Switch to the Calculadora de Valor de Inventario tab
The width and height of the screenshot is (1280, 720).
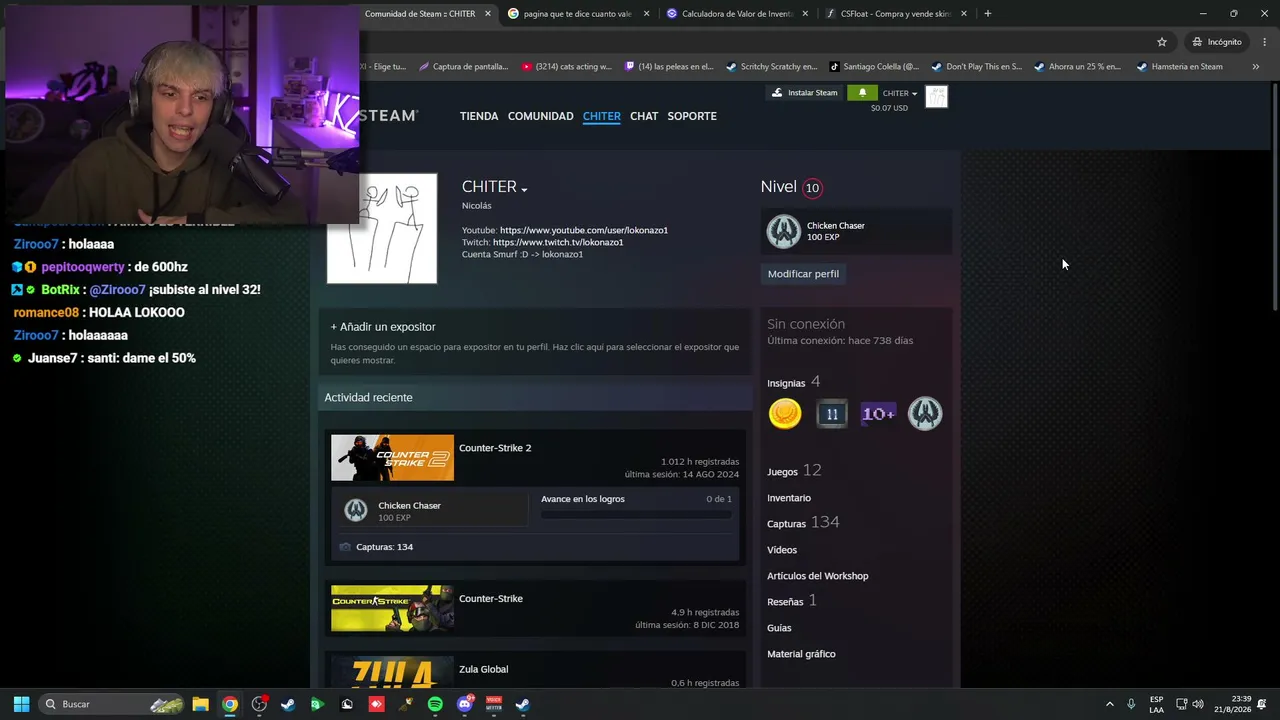tap(735, 14)
